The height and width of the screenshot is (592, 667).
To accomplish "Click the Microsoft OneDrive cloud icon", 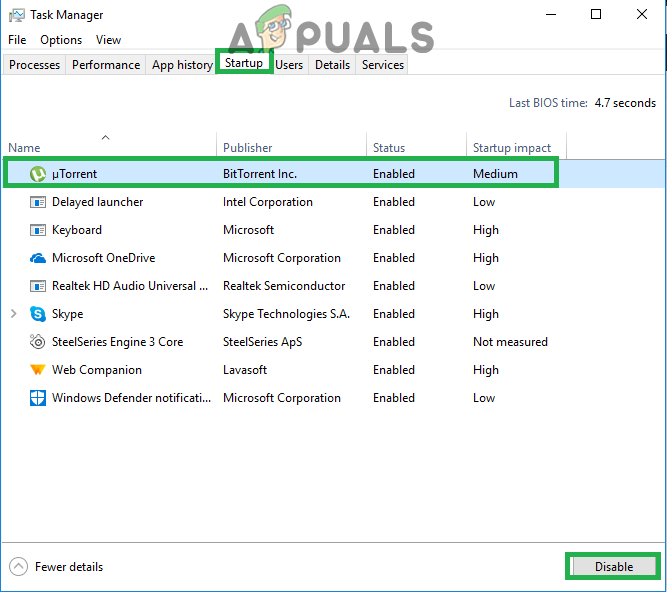I will pos(38,258).
